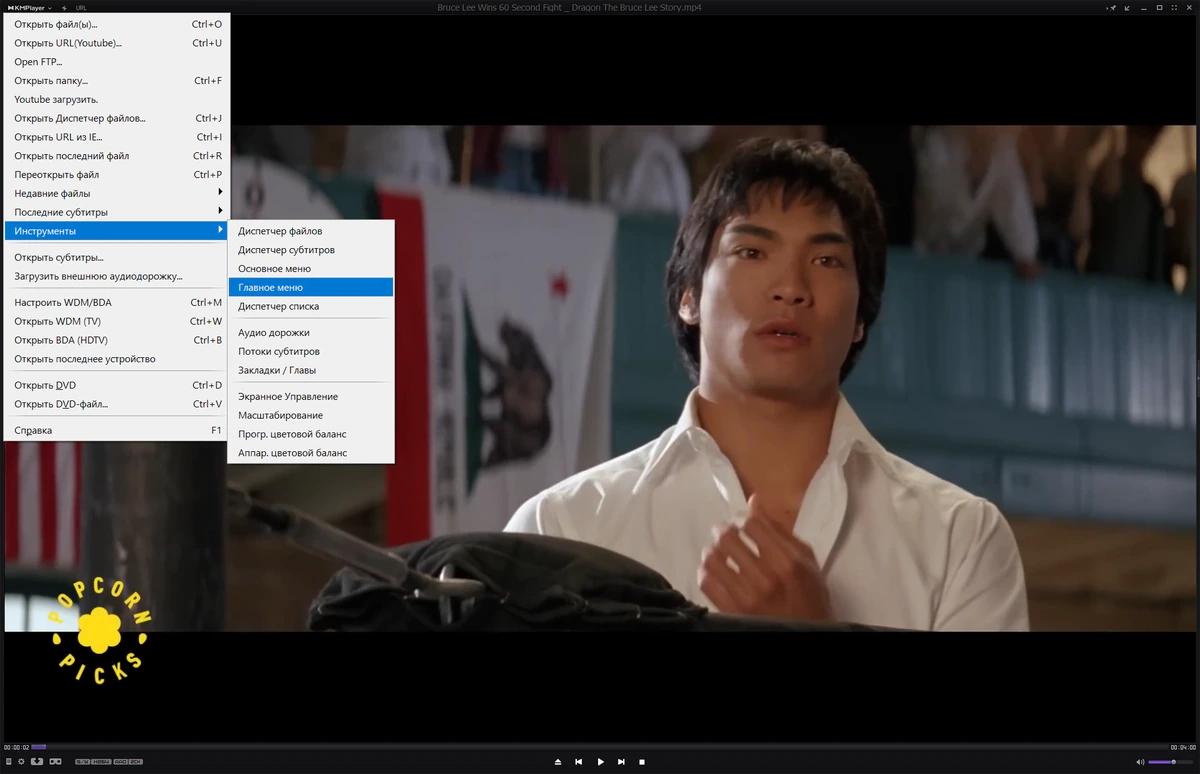Open 'Закладки / Главы' submenu entry

tap(311, 370)
